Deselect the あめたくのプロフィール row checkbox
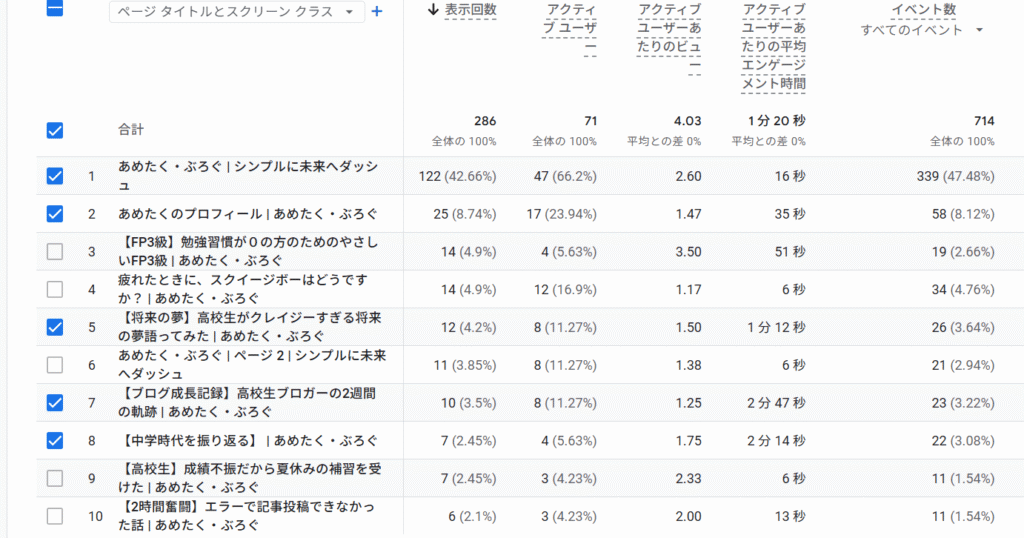The height and width of the screenshot is (538, 1024). (x=55, y=214)
